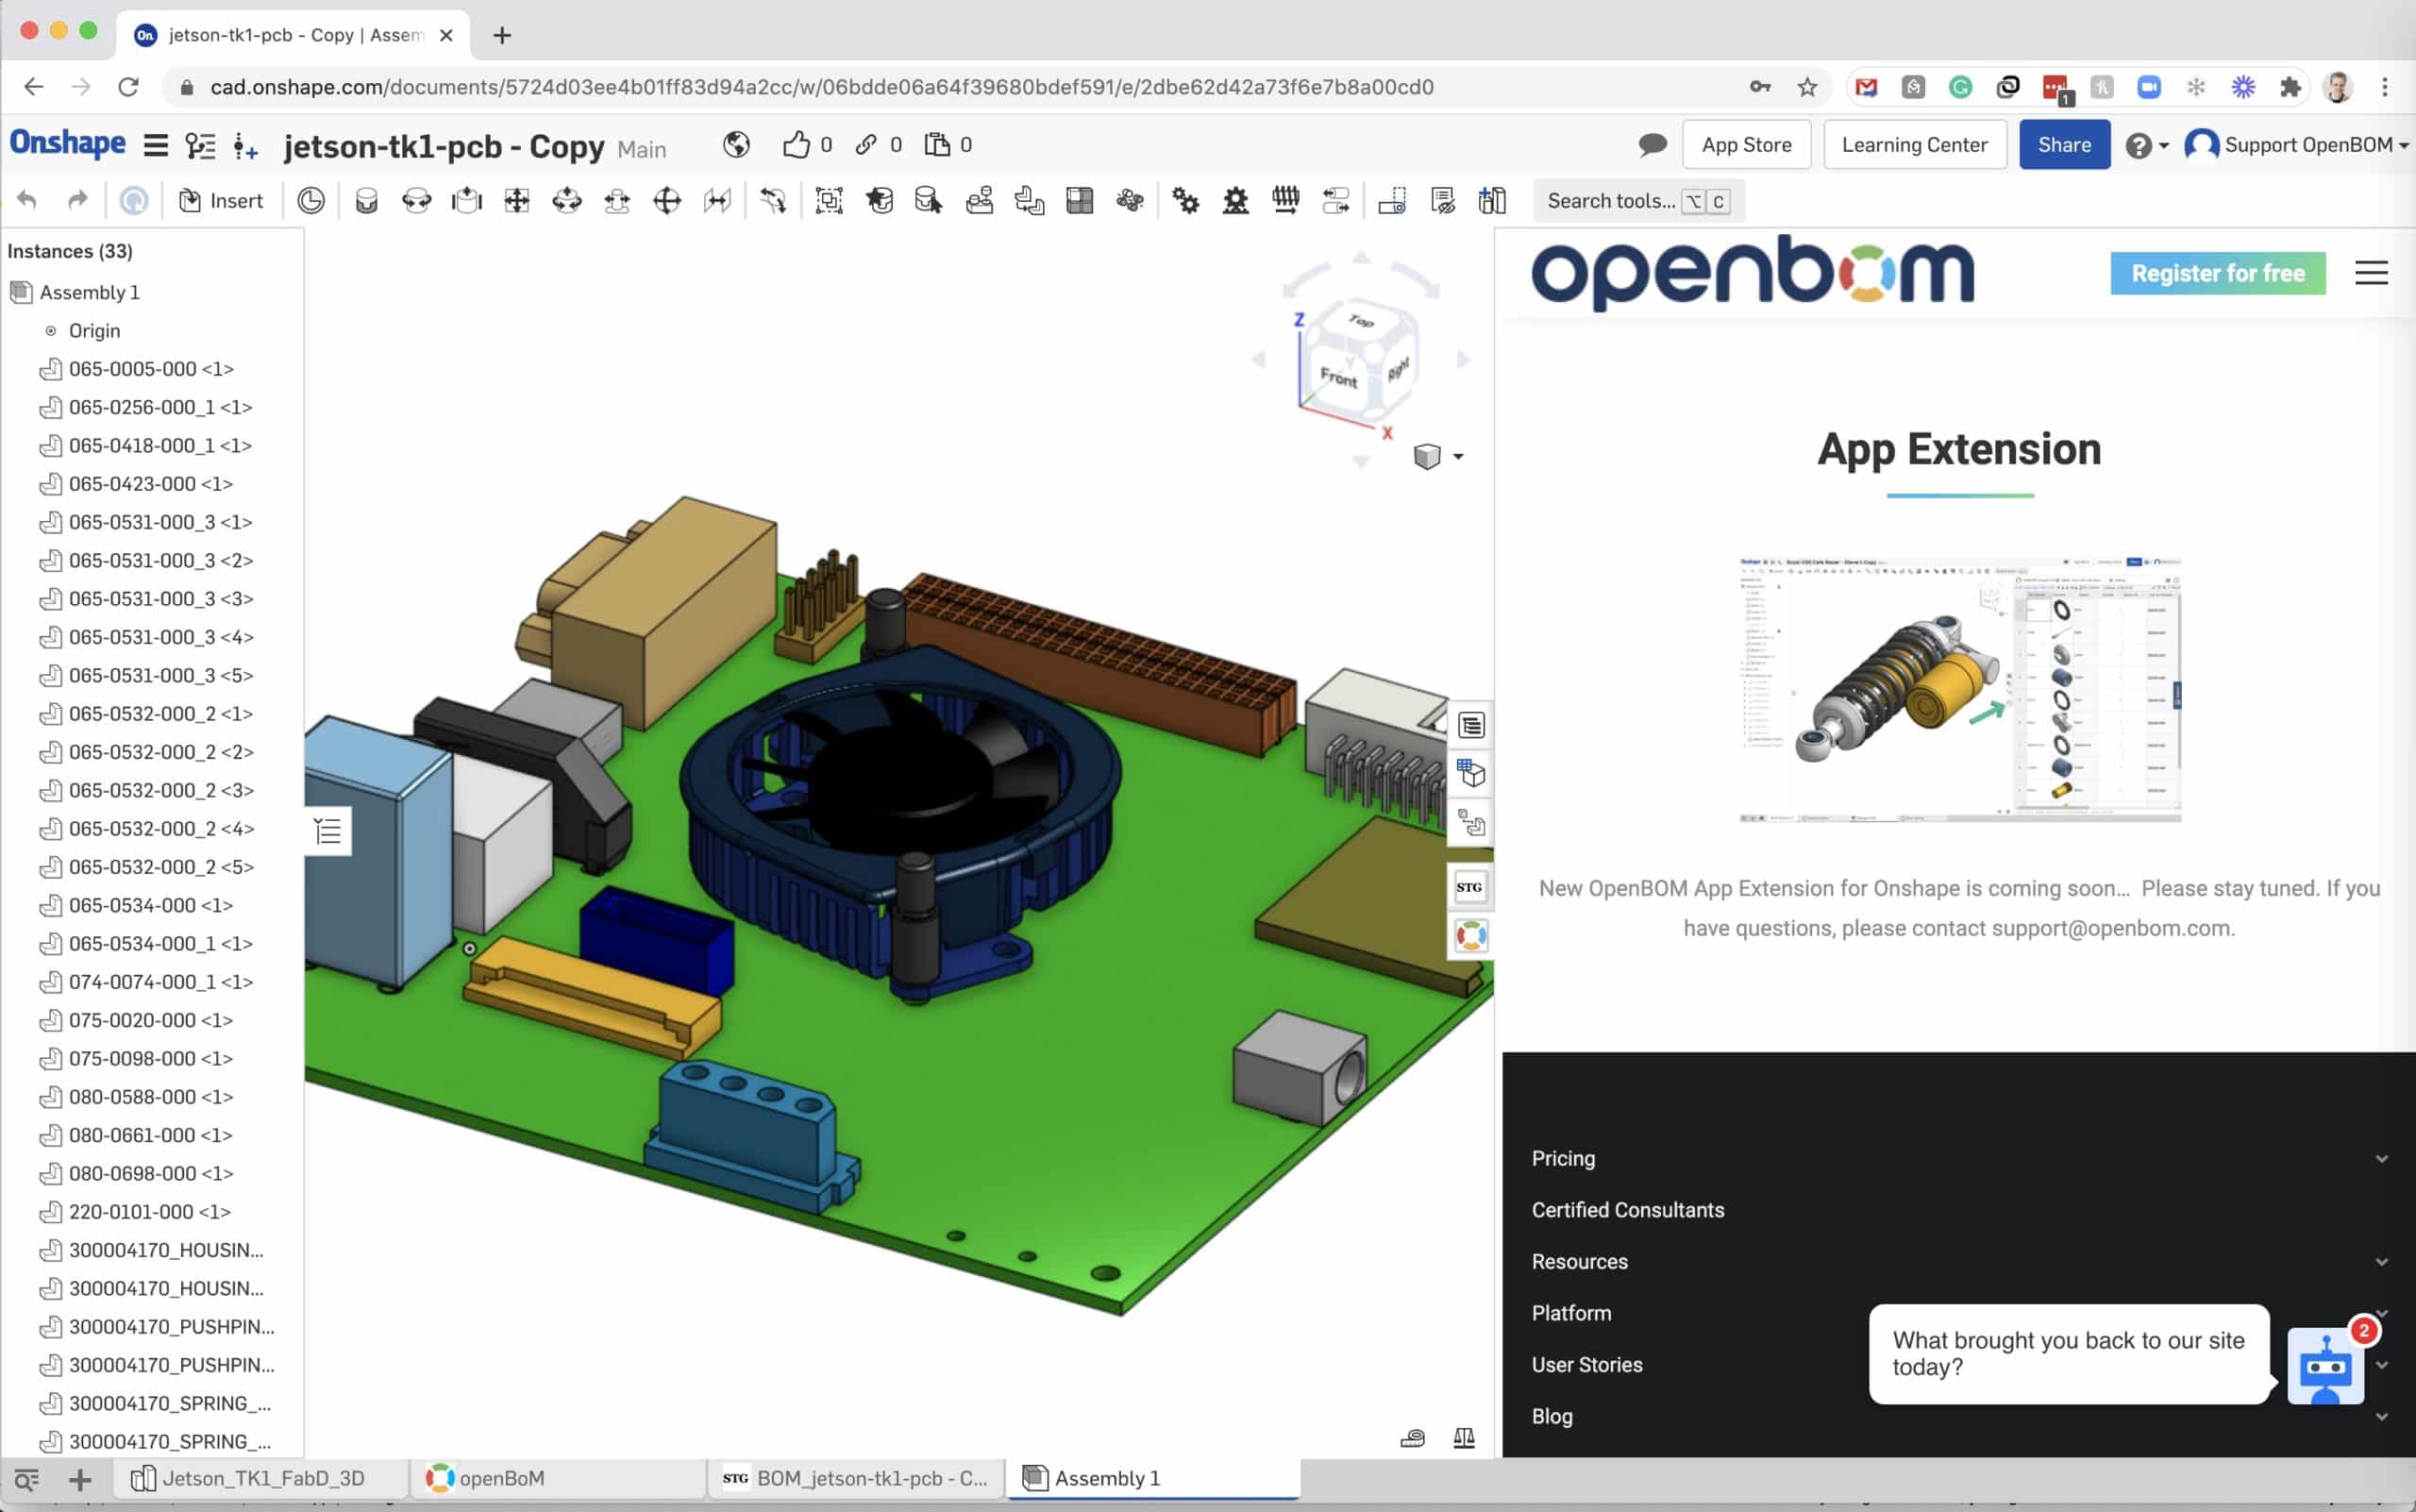The width and height of the screenshot is (2416, 1512).
Task: Open the Certified Consultants link
Action: tap(1627, 1210)
